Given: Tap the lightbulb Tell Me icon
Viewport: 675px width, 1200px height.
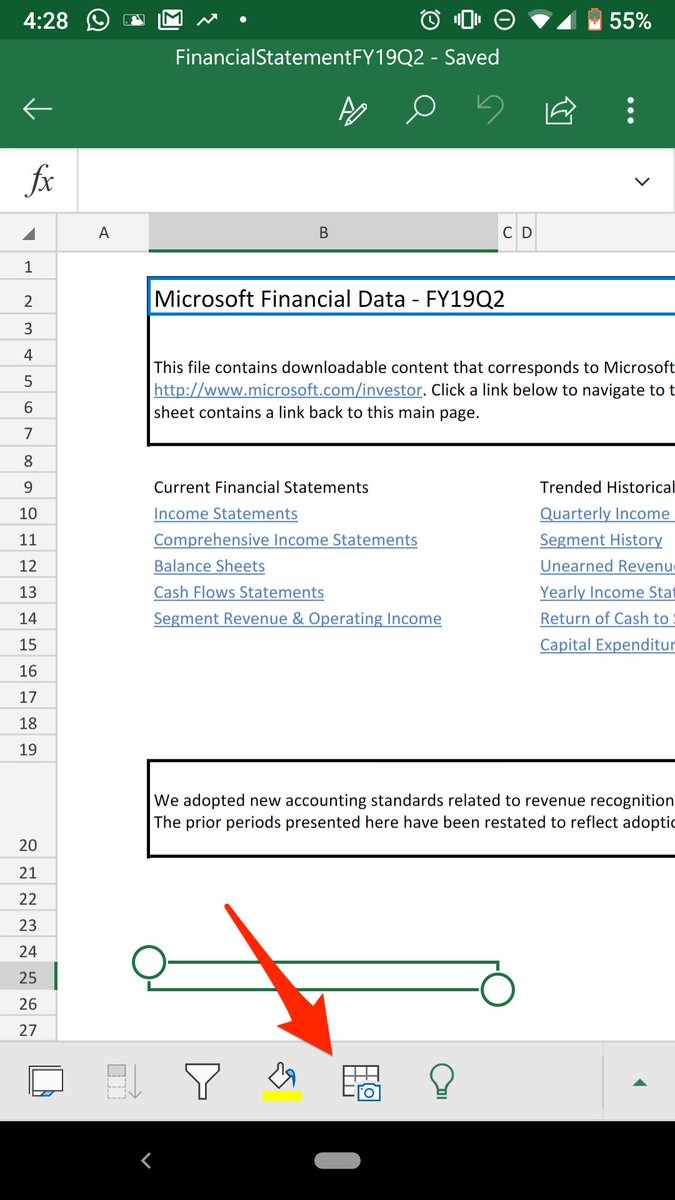Looking at the screenshot, I should [x=441, y=1081].
